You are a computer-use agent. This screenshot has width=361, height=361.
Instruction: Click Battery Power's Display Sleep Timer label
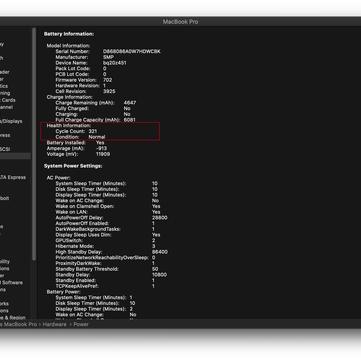point(90,309)
